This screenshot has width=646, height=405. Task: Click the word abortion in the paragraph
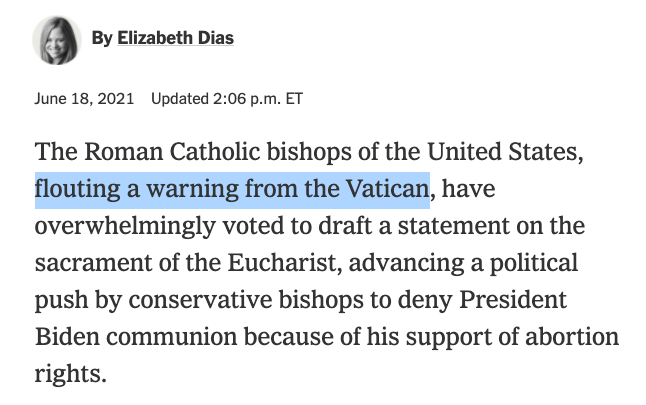point(572,337)
